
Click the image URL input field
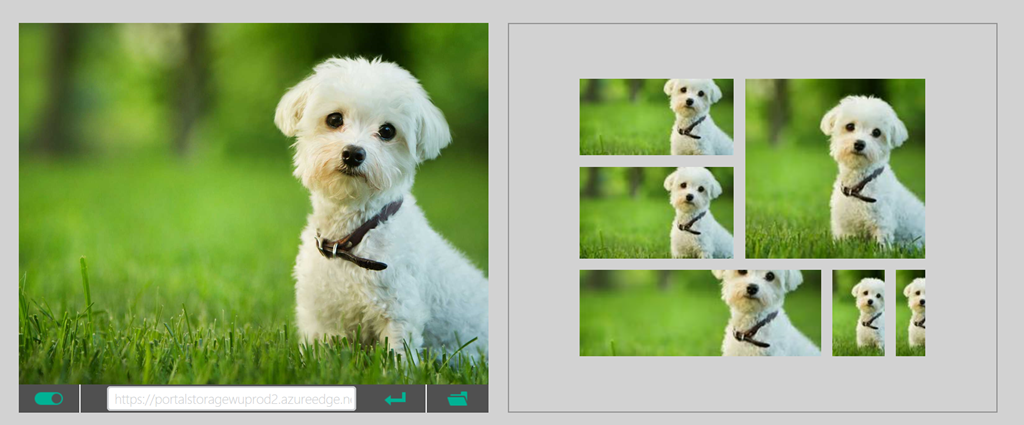click(x=232, y=398)
